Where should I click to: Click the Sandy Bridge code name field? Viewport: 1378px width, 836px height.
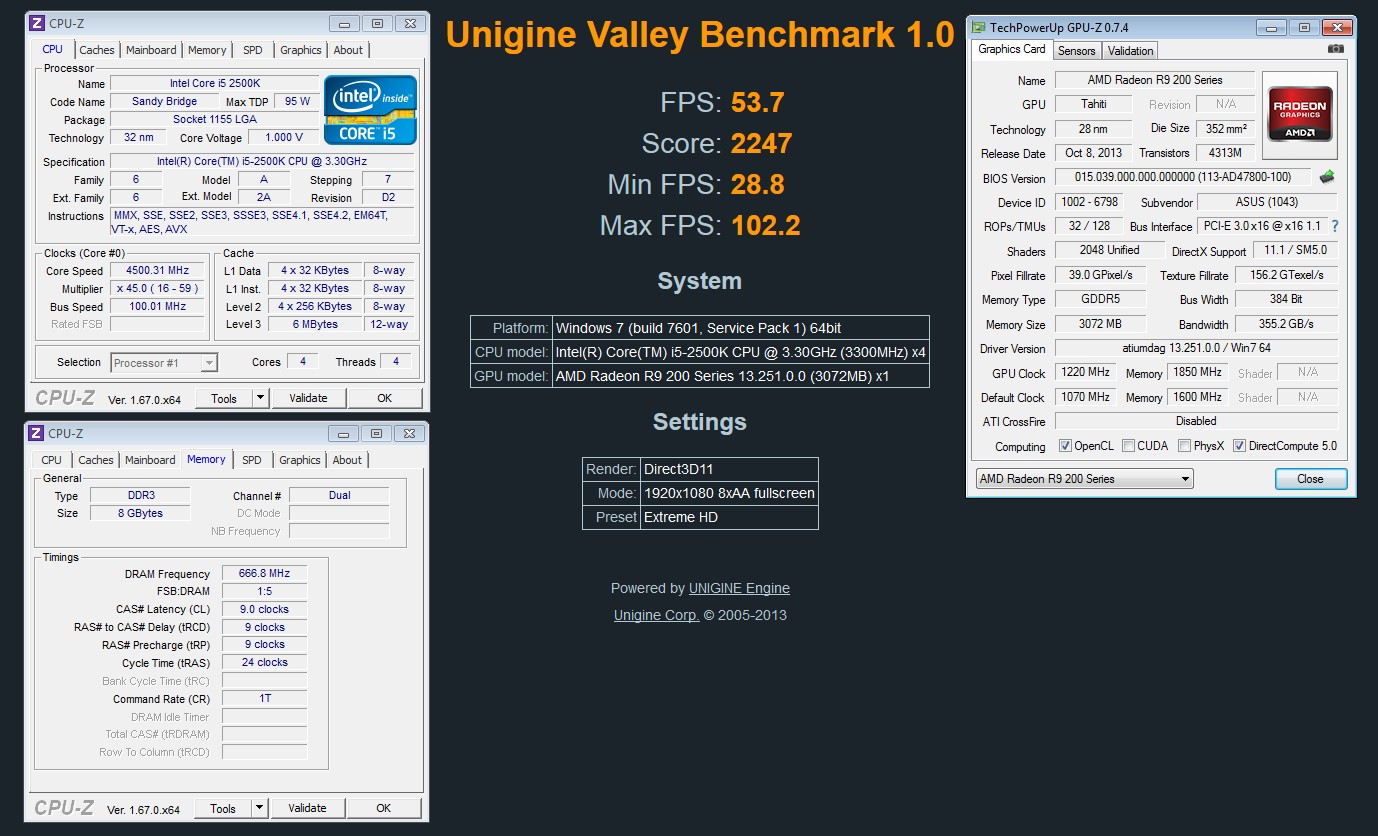click(x=165, y=101)
